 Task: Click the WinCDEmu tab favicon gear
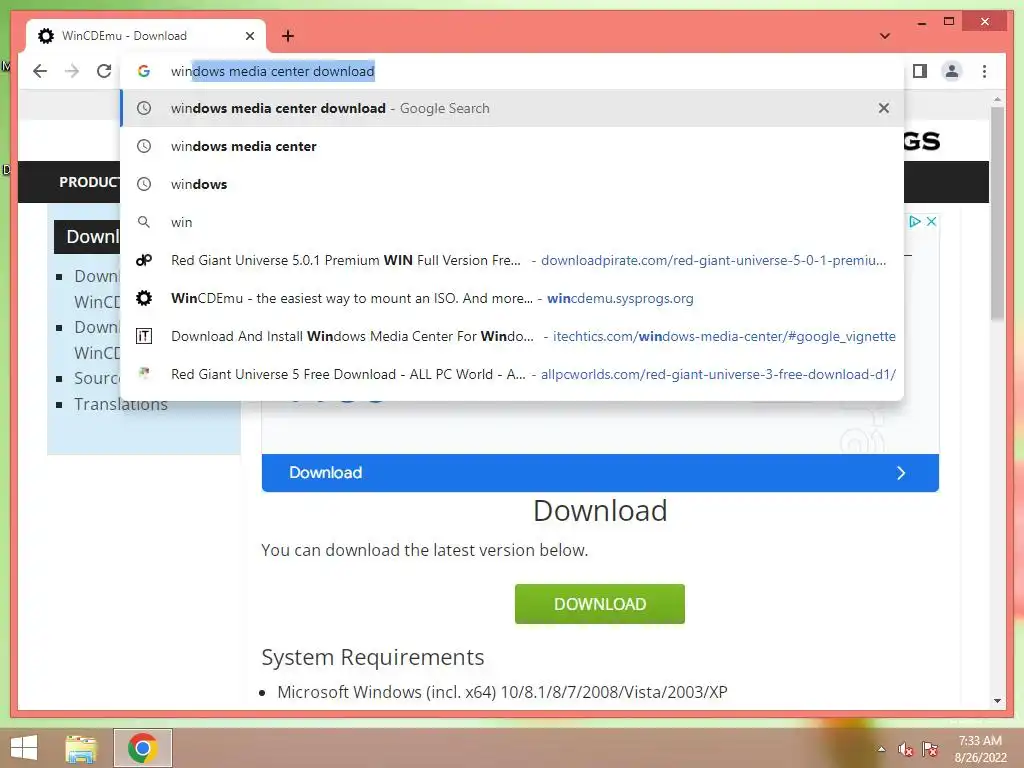point(46,36)
